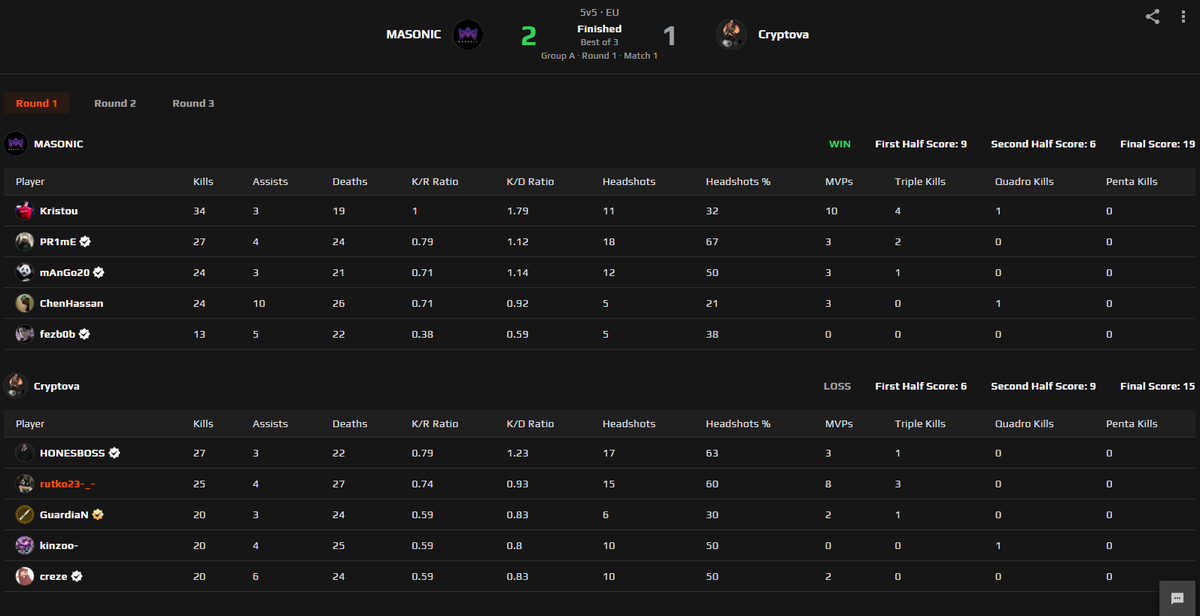The width and height of the screenshot is (1200, 616).
Task: Click fezb0b's avatar
Action: click(x=25, y=334)
